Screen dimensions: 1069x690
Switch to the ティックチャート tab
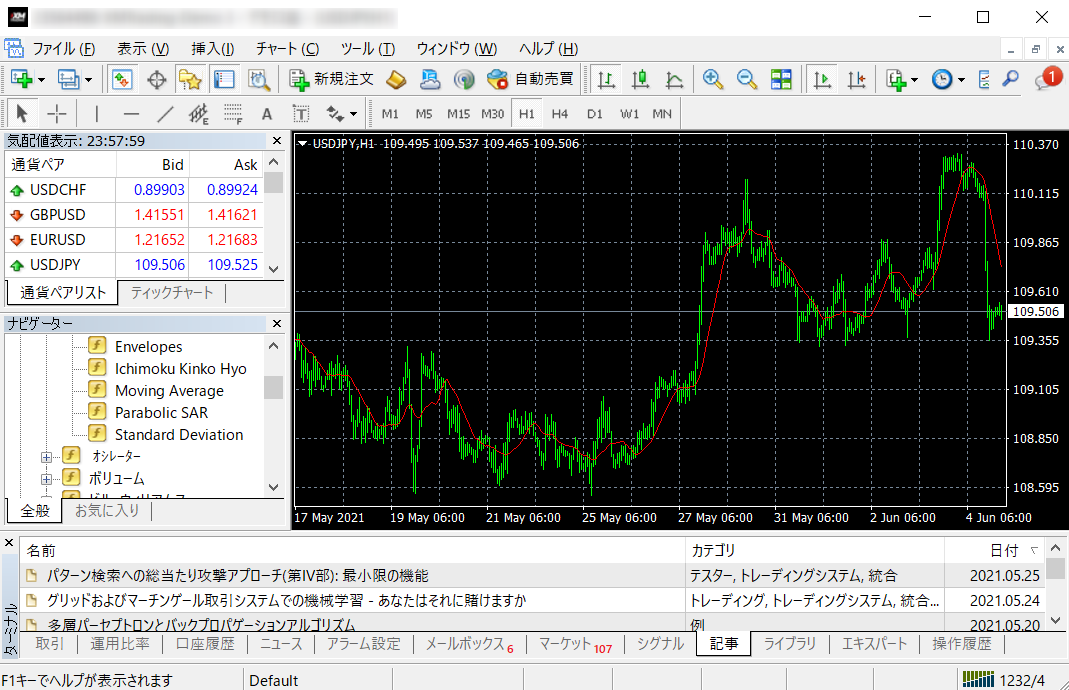(x=172, y=292)
